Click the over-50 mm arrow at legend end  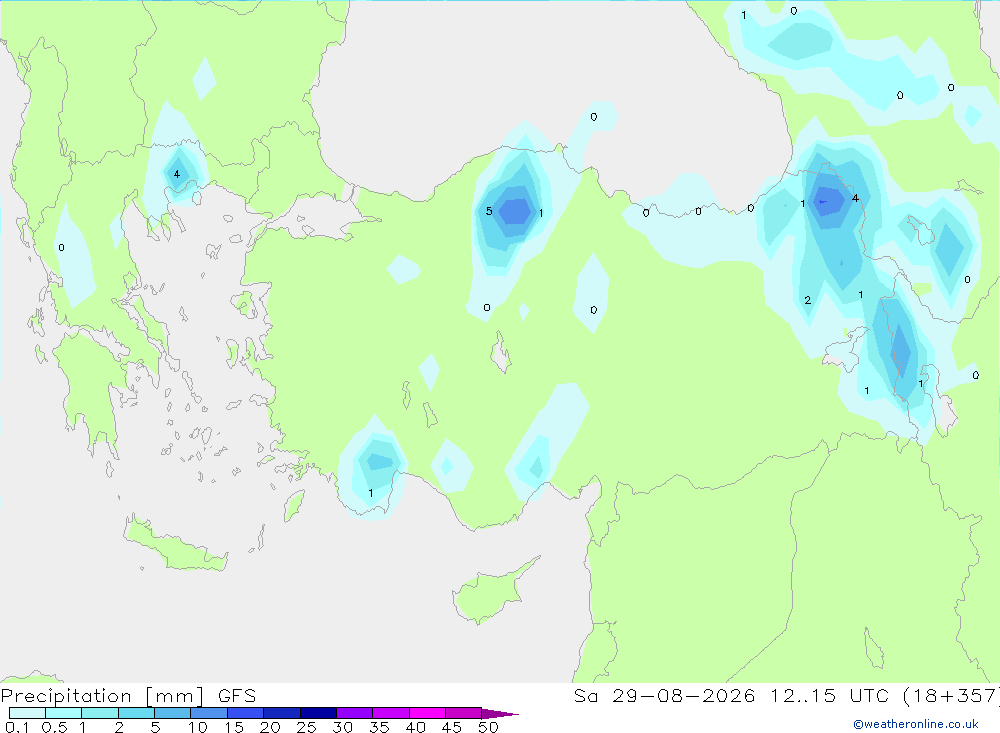tap(499, 714)
